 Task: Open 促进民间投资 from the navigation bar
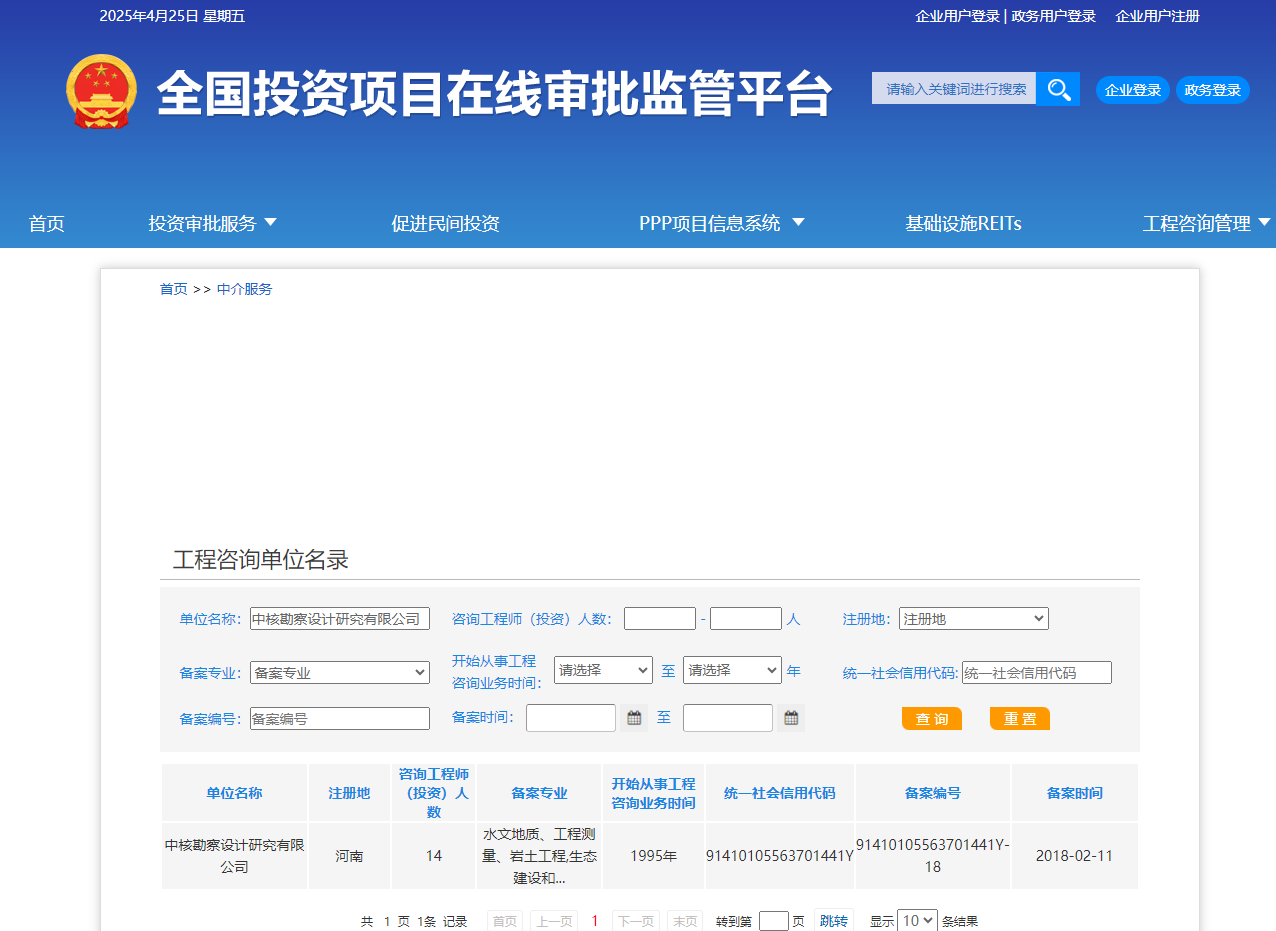pyautogui.click(x=445, y=223)
